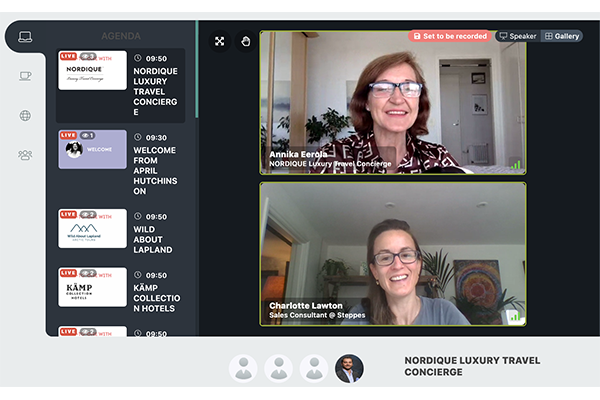Select KÄMP COLLECTION HOTELS agenda title
600x400 pixels.
coord(157,298)
